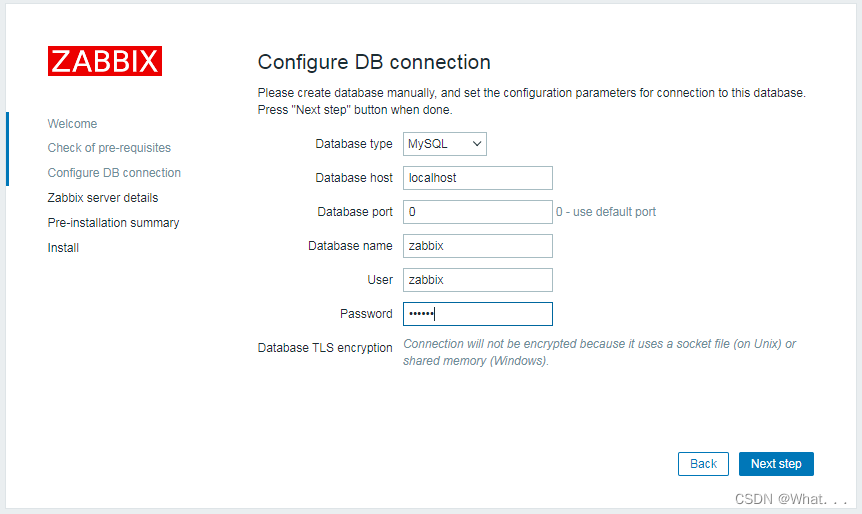
Task: Click the Next step button
Action: 776,464
